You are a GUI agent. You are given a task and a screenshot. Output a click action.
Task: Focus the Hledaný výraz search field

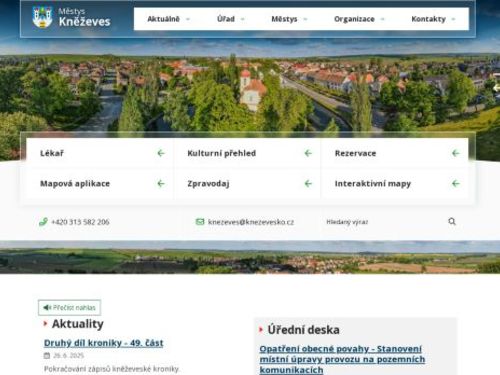pyautogui.click(x=383, y=222)
